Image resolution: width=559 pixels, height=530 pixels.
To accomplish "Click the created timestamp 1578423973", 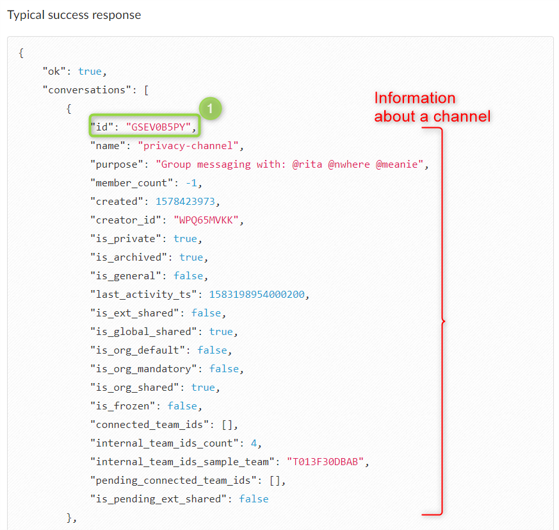I will point(185,202).
